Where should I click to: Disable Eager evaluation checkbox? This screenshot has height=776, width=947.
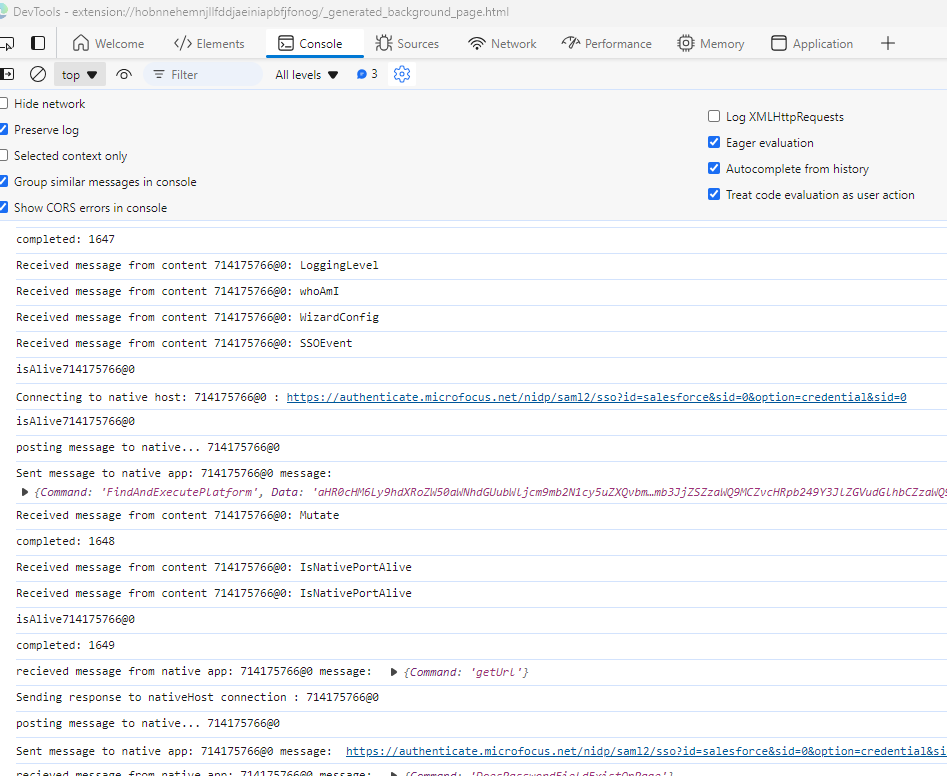point(714,143)
